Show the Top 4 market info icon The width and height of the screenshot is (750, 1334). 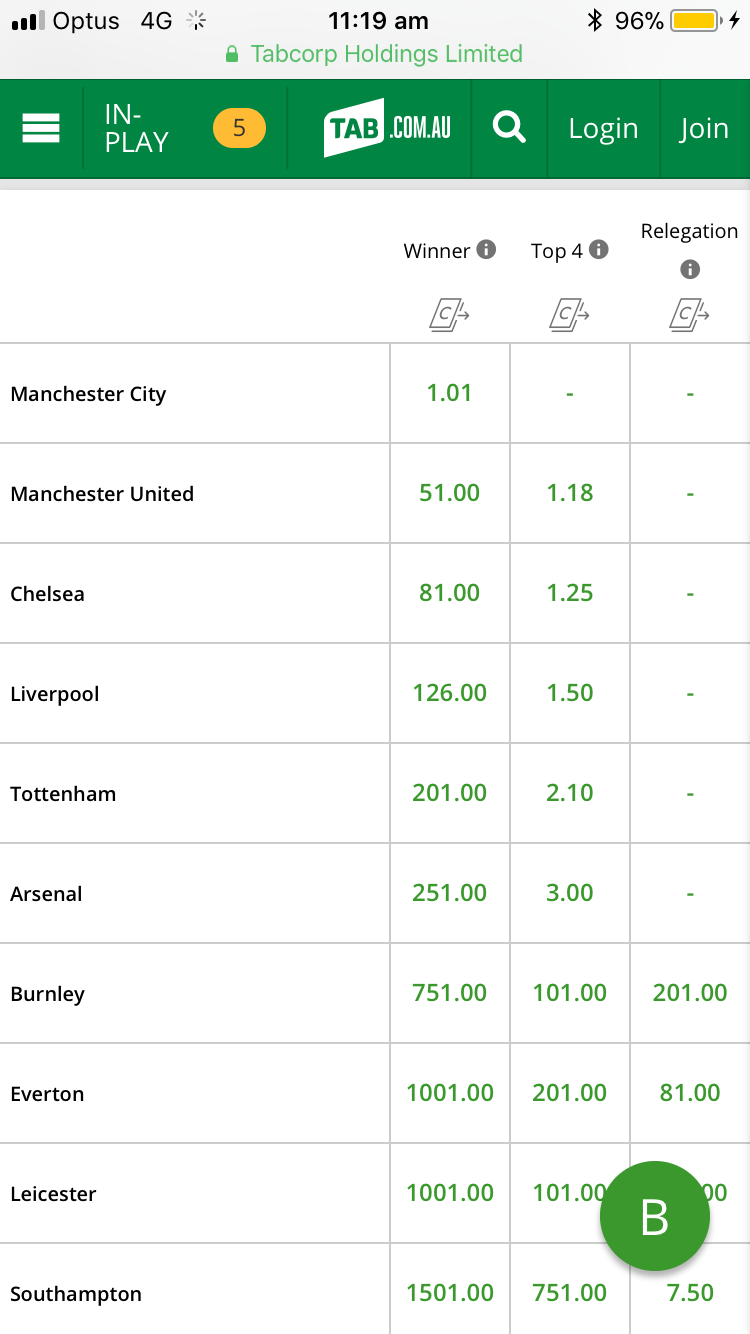point(598,250)
